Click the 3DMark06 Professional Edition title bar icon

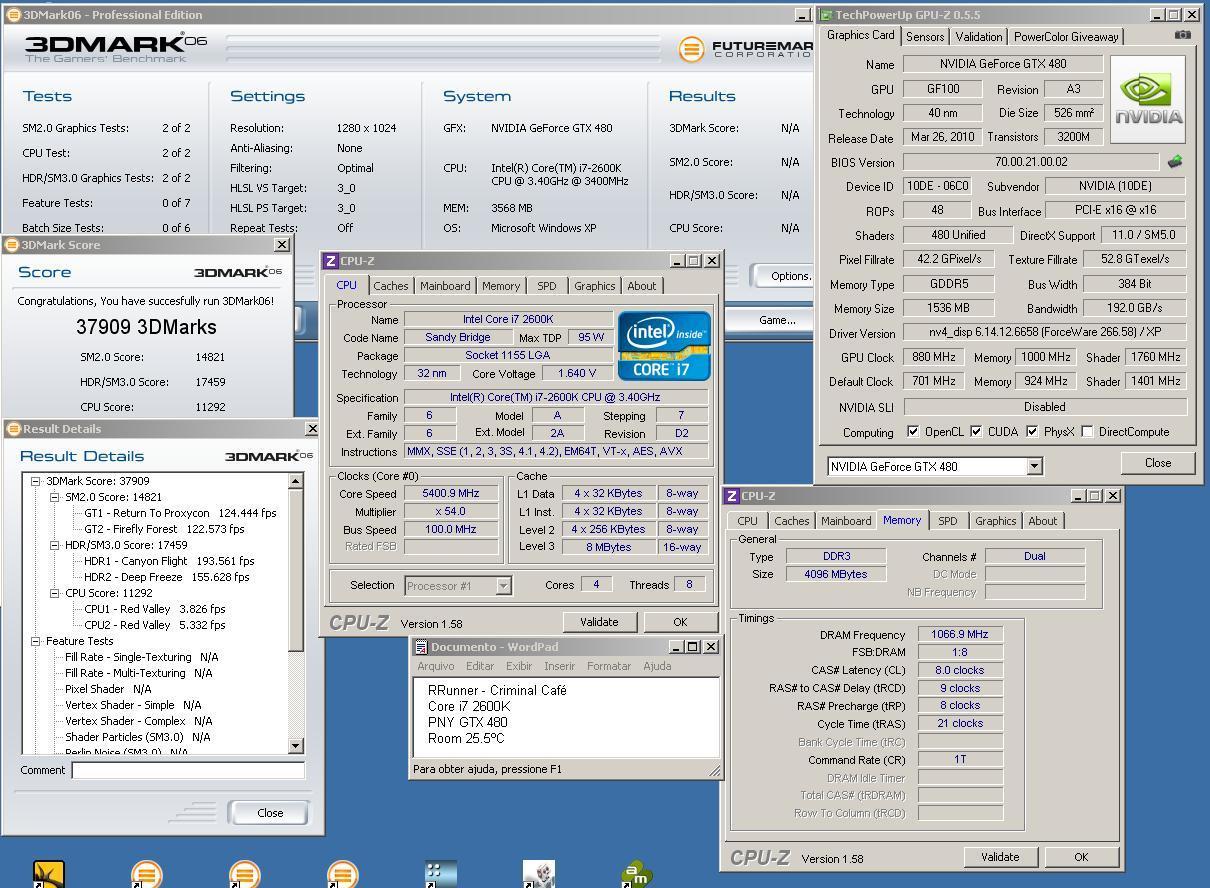pos(12,15)
